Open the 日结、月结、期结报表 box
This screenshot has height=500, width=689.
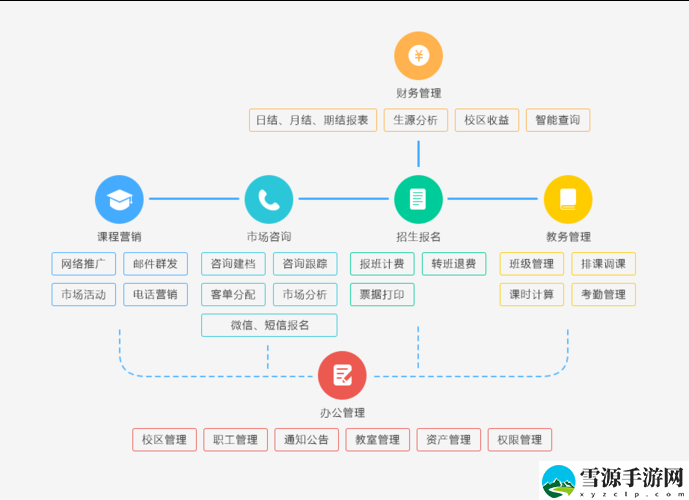(313, 120)
